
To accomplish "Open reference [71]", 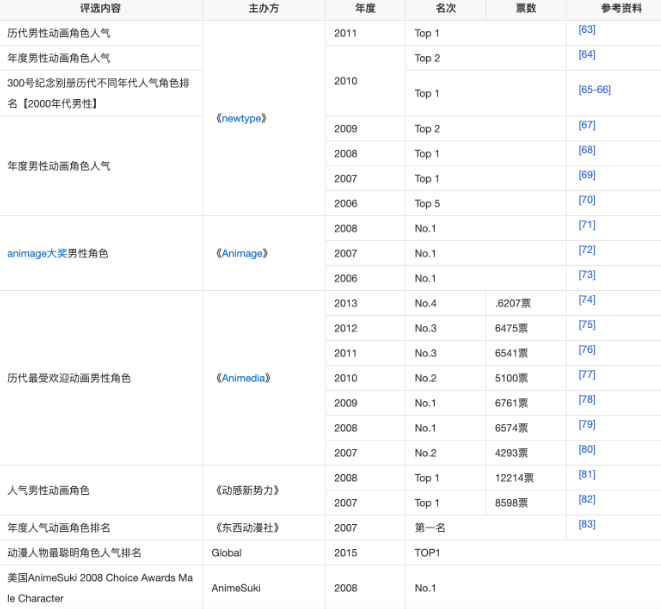I will 587,225.
